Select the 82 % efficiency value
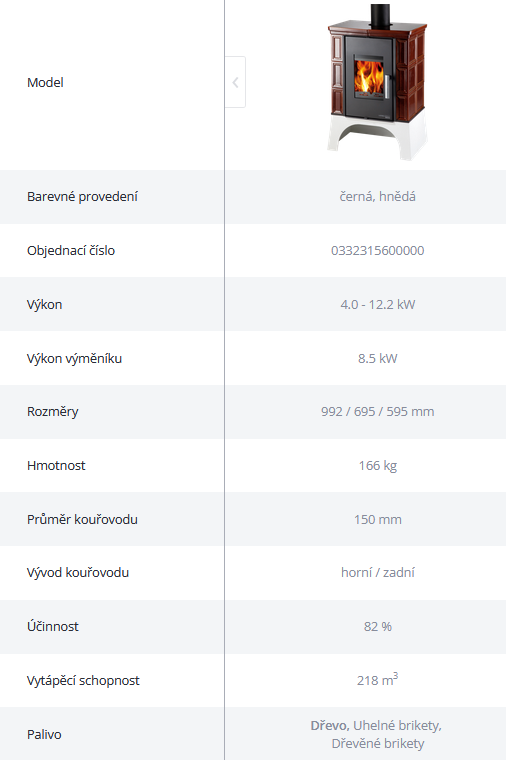 (x=378, y=626)
